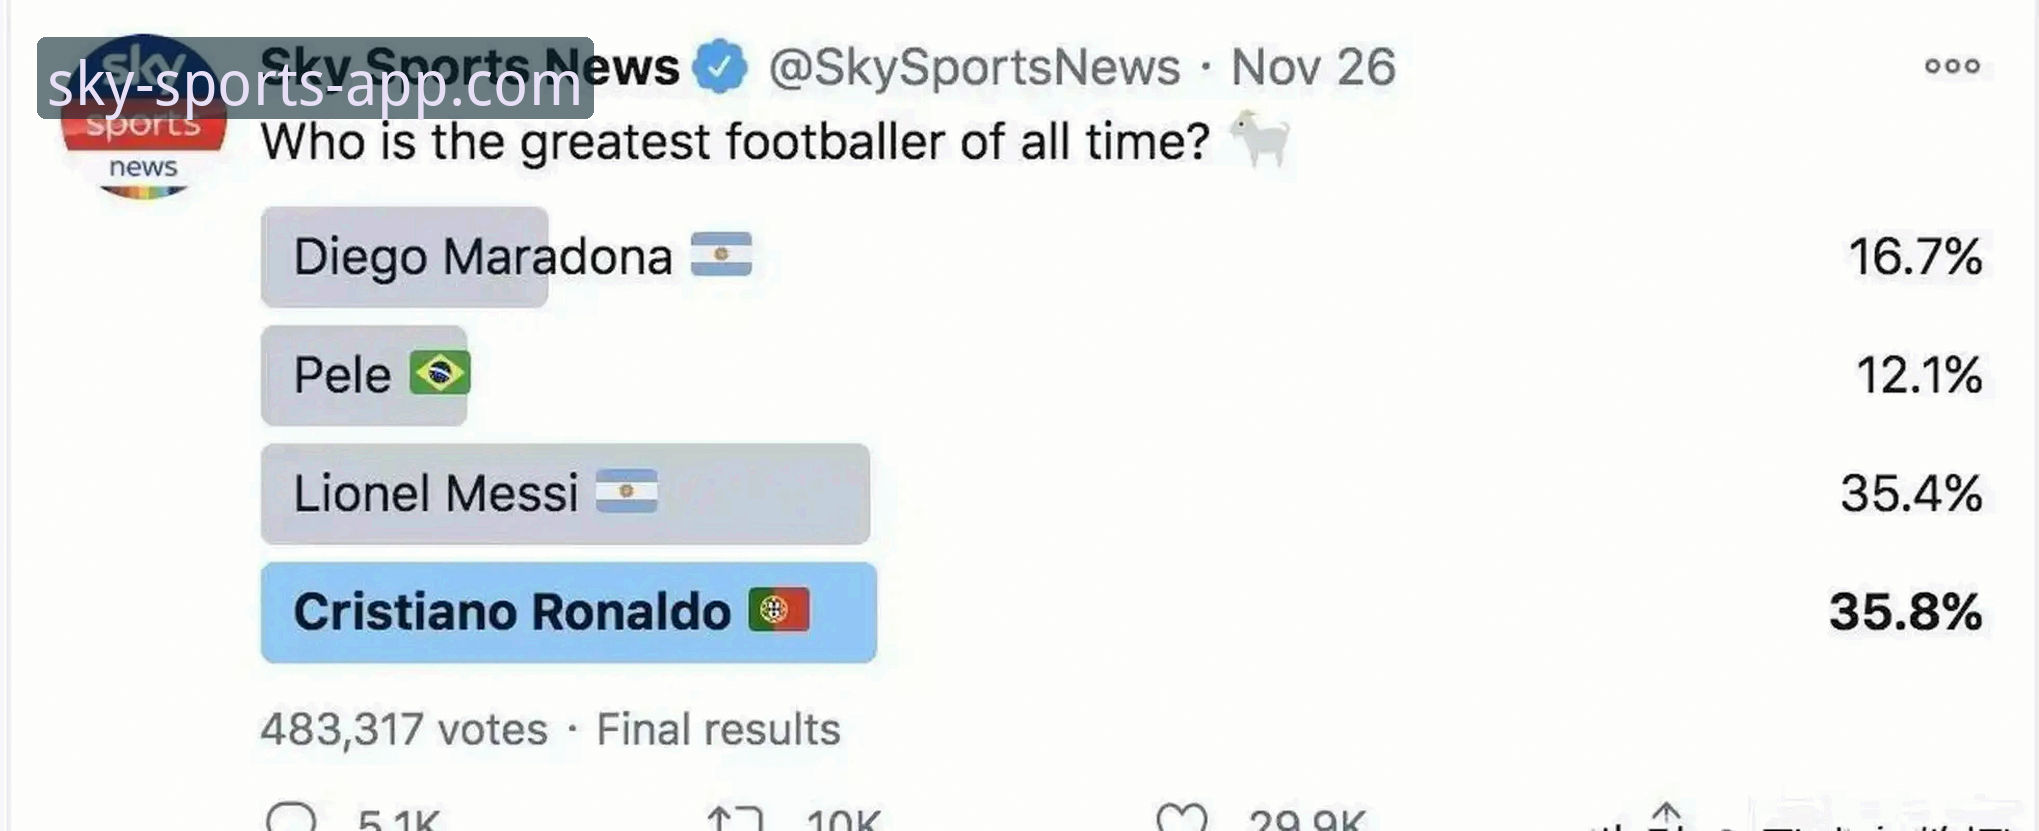The height and width of the screenshot is (831, 2039).
Task: Click the Final results text
Action: (718, 729)
